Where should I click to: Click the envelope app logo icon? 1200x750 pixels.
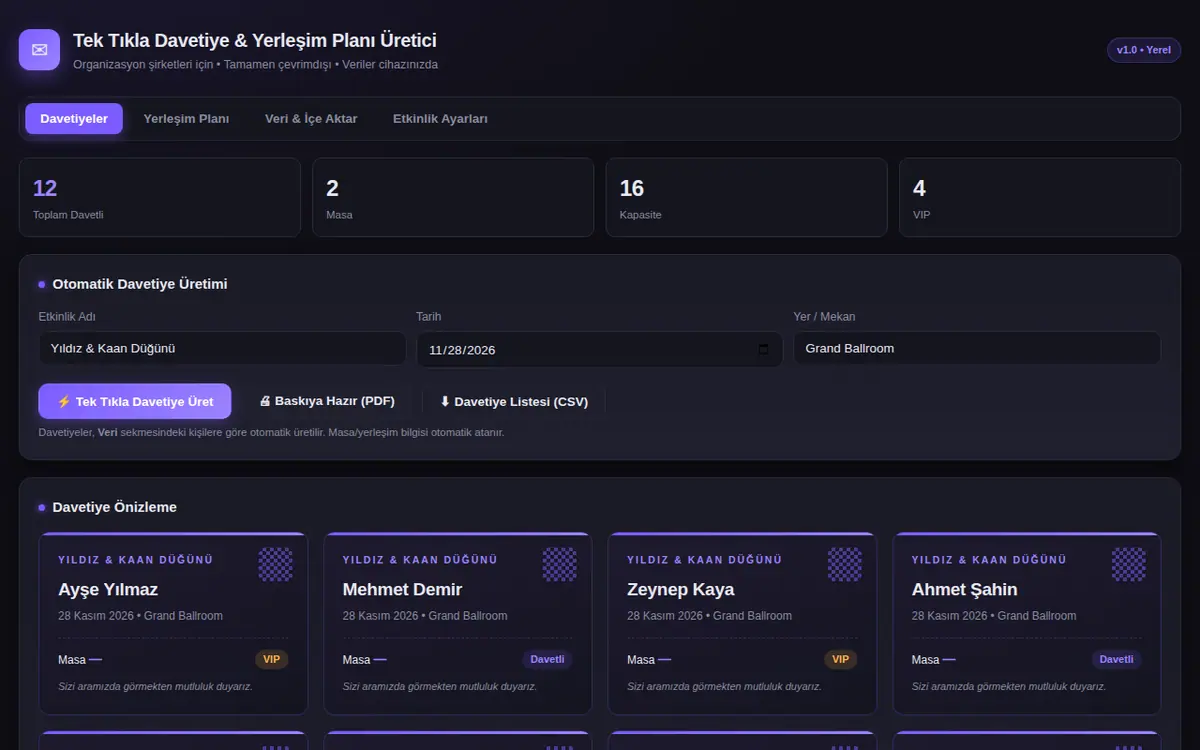pyautogui.click(x=39, y=50)
